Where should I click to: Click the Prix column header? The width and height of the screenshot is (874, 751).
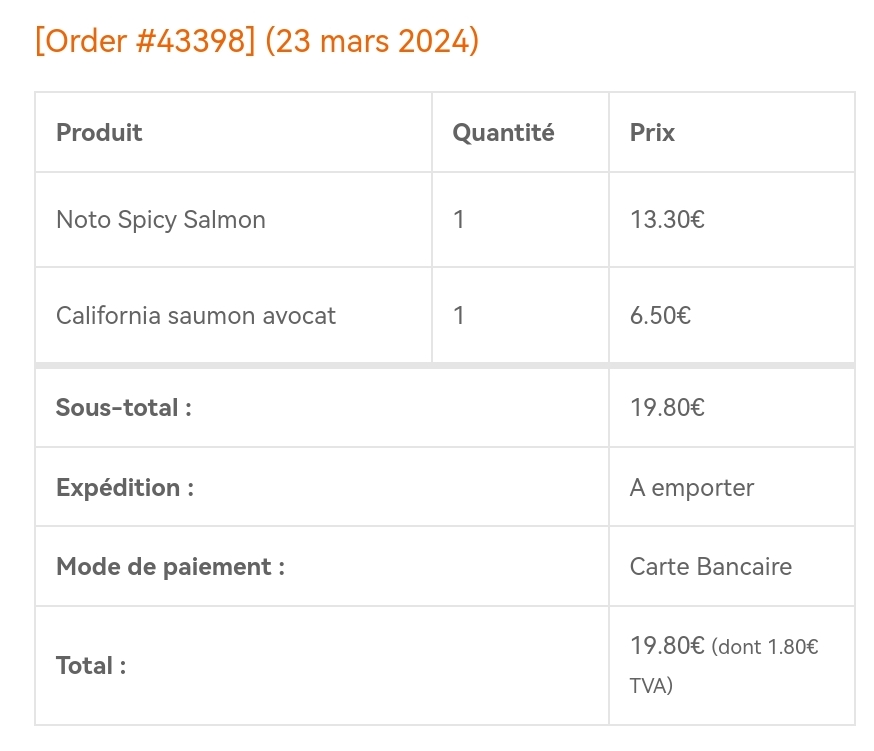pos(652,133)
